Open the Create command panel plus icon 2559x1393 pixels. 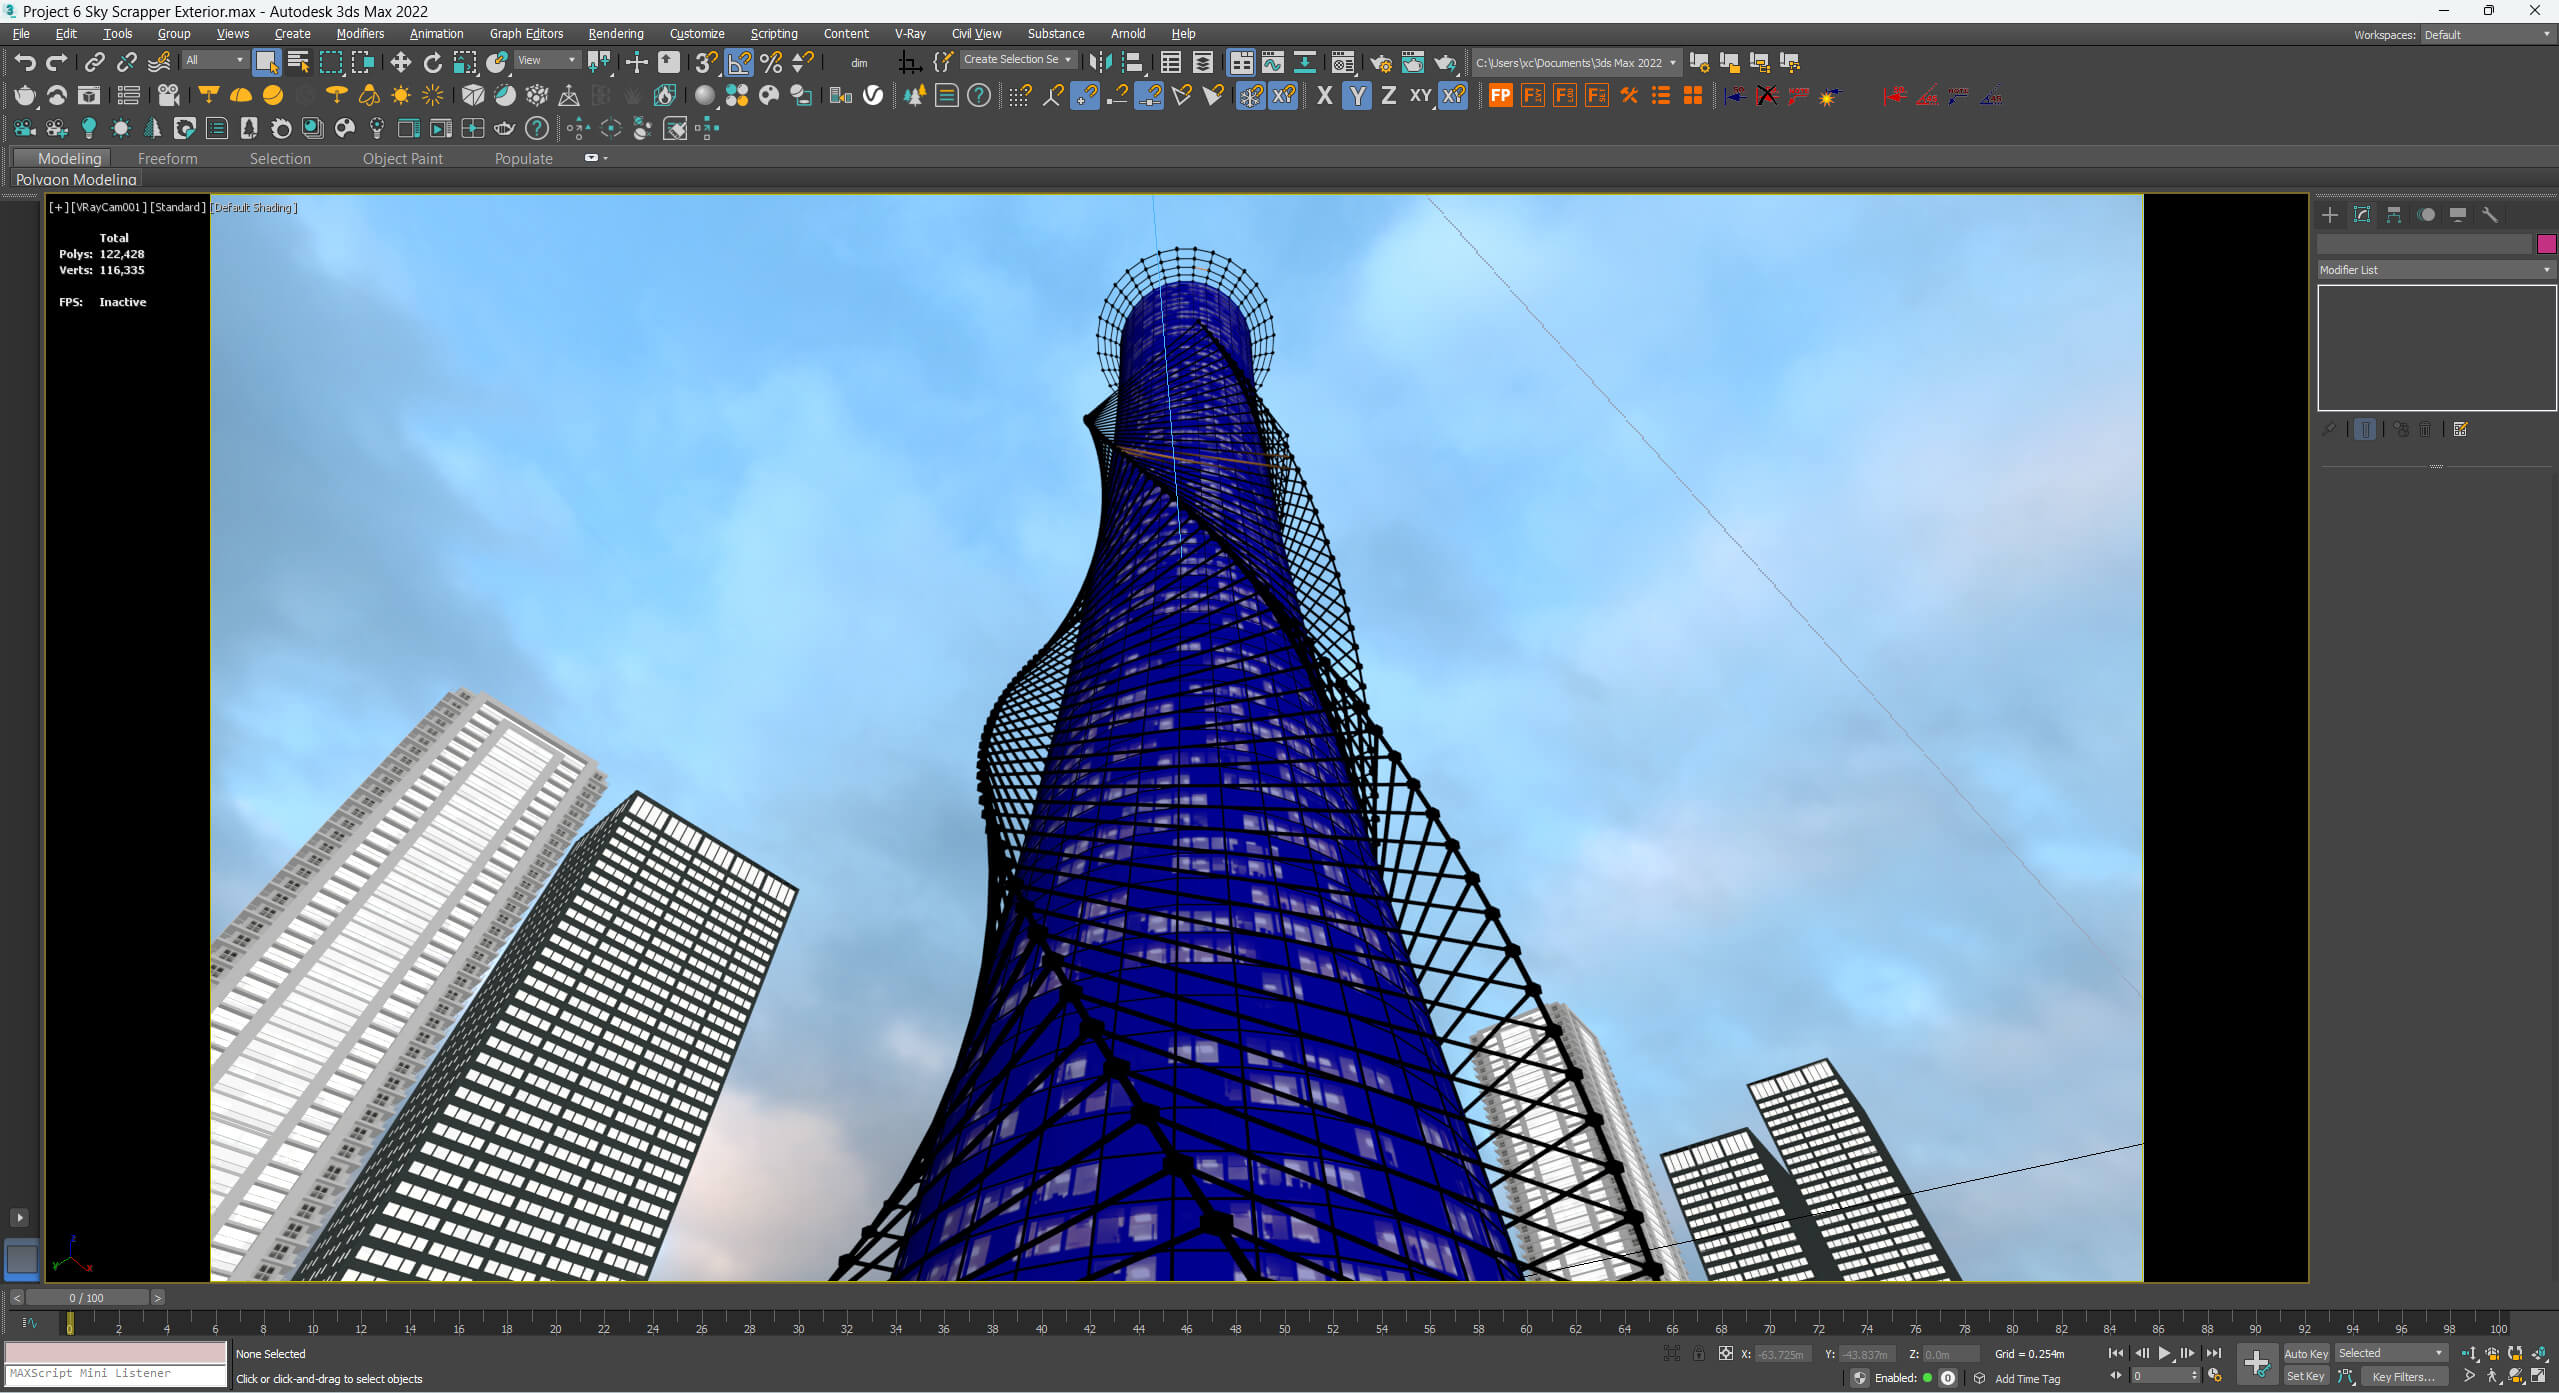(2330, 215)
